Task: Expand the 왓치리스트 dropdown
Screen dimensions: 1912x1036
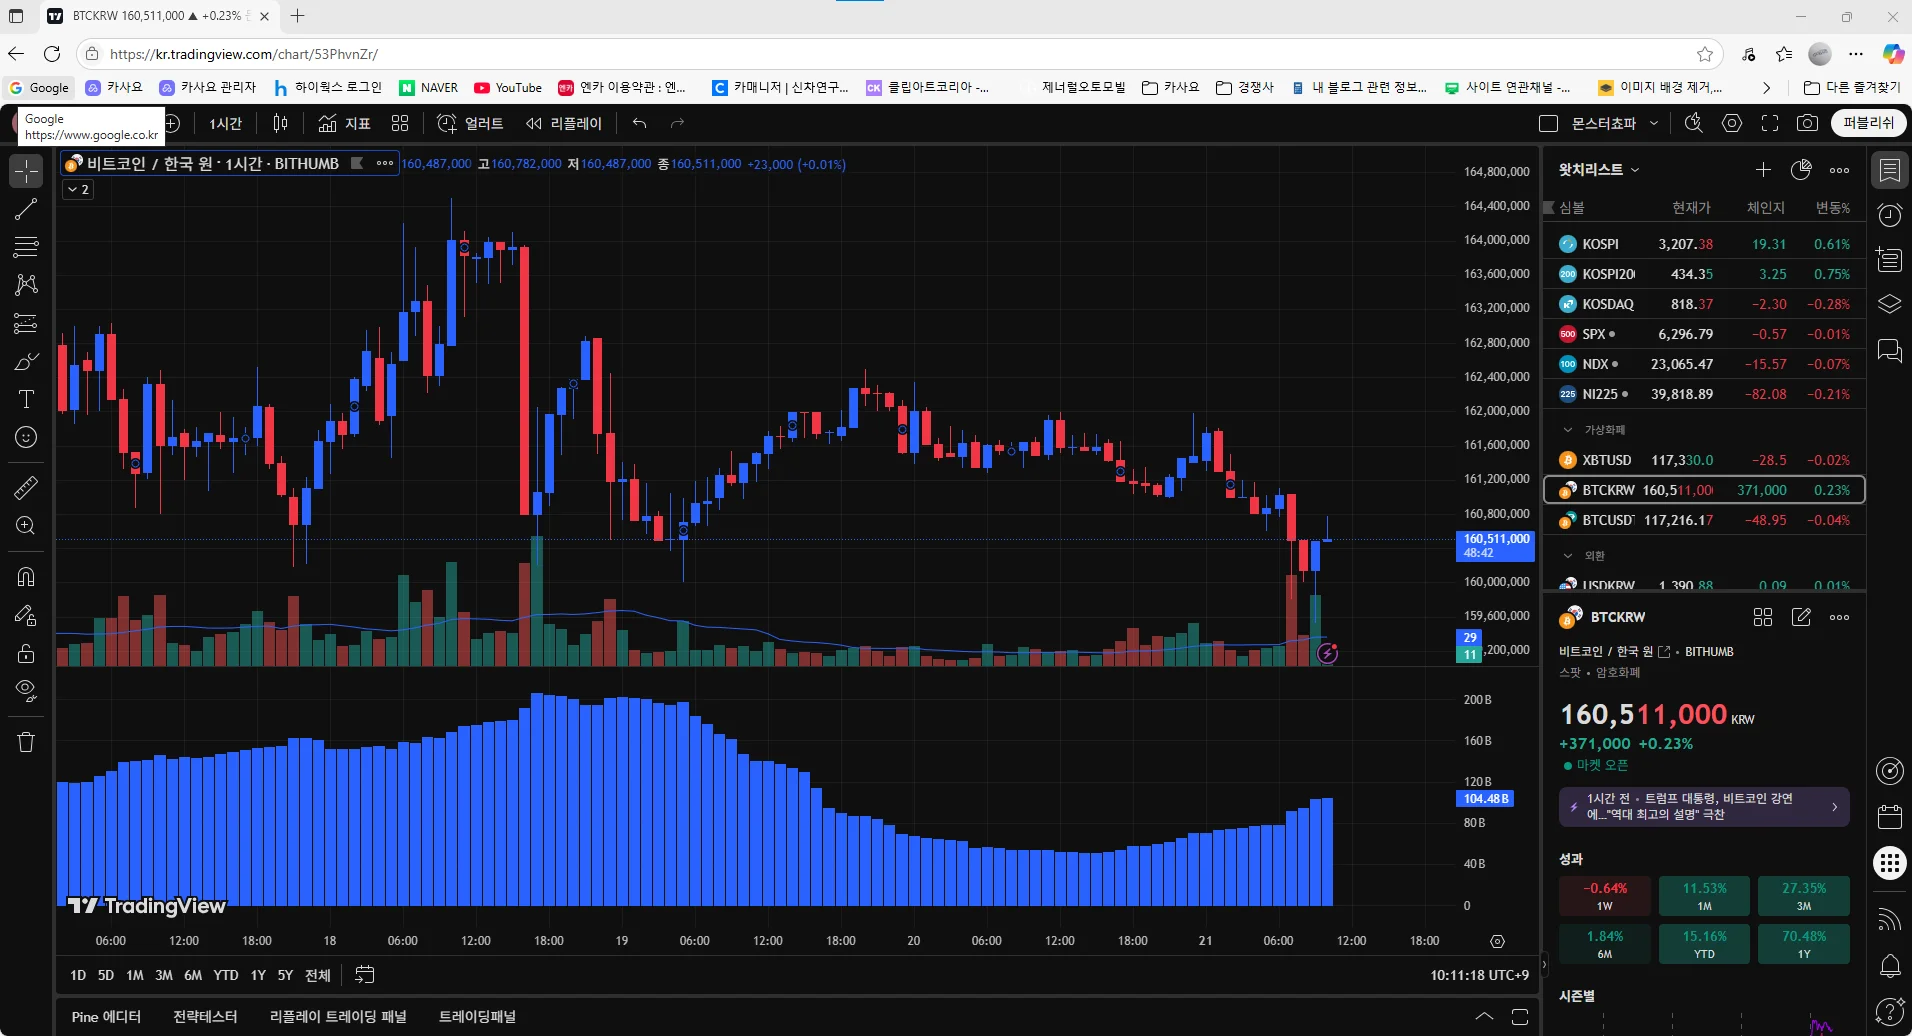Action: click(x=1599, y=170)
